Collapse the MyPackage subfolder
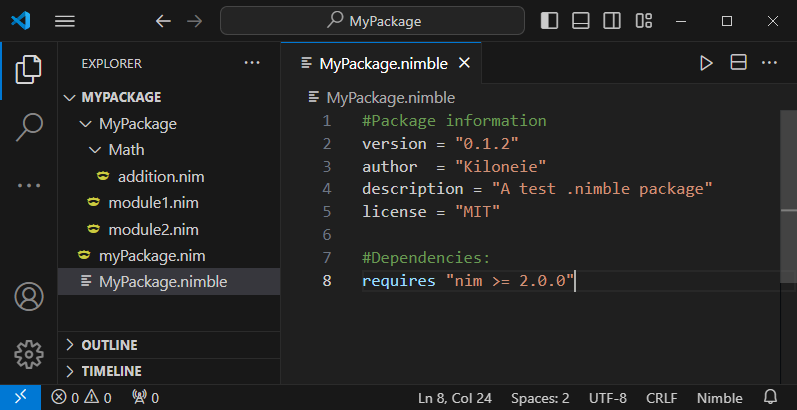The width and height of the screenshot is (797, 410). click(x=169, y=124)
